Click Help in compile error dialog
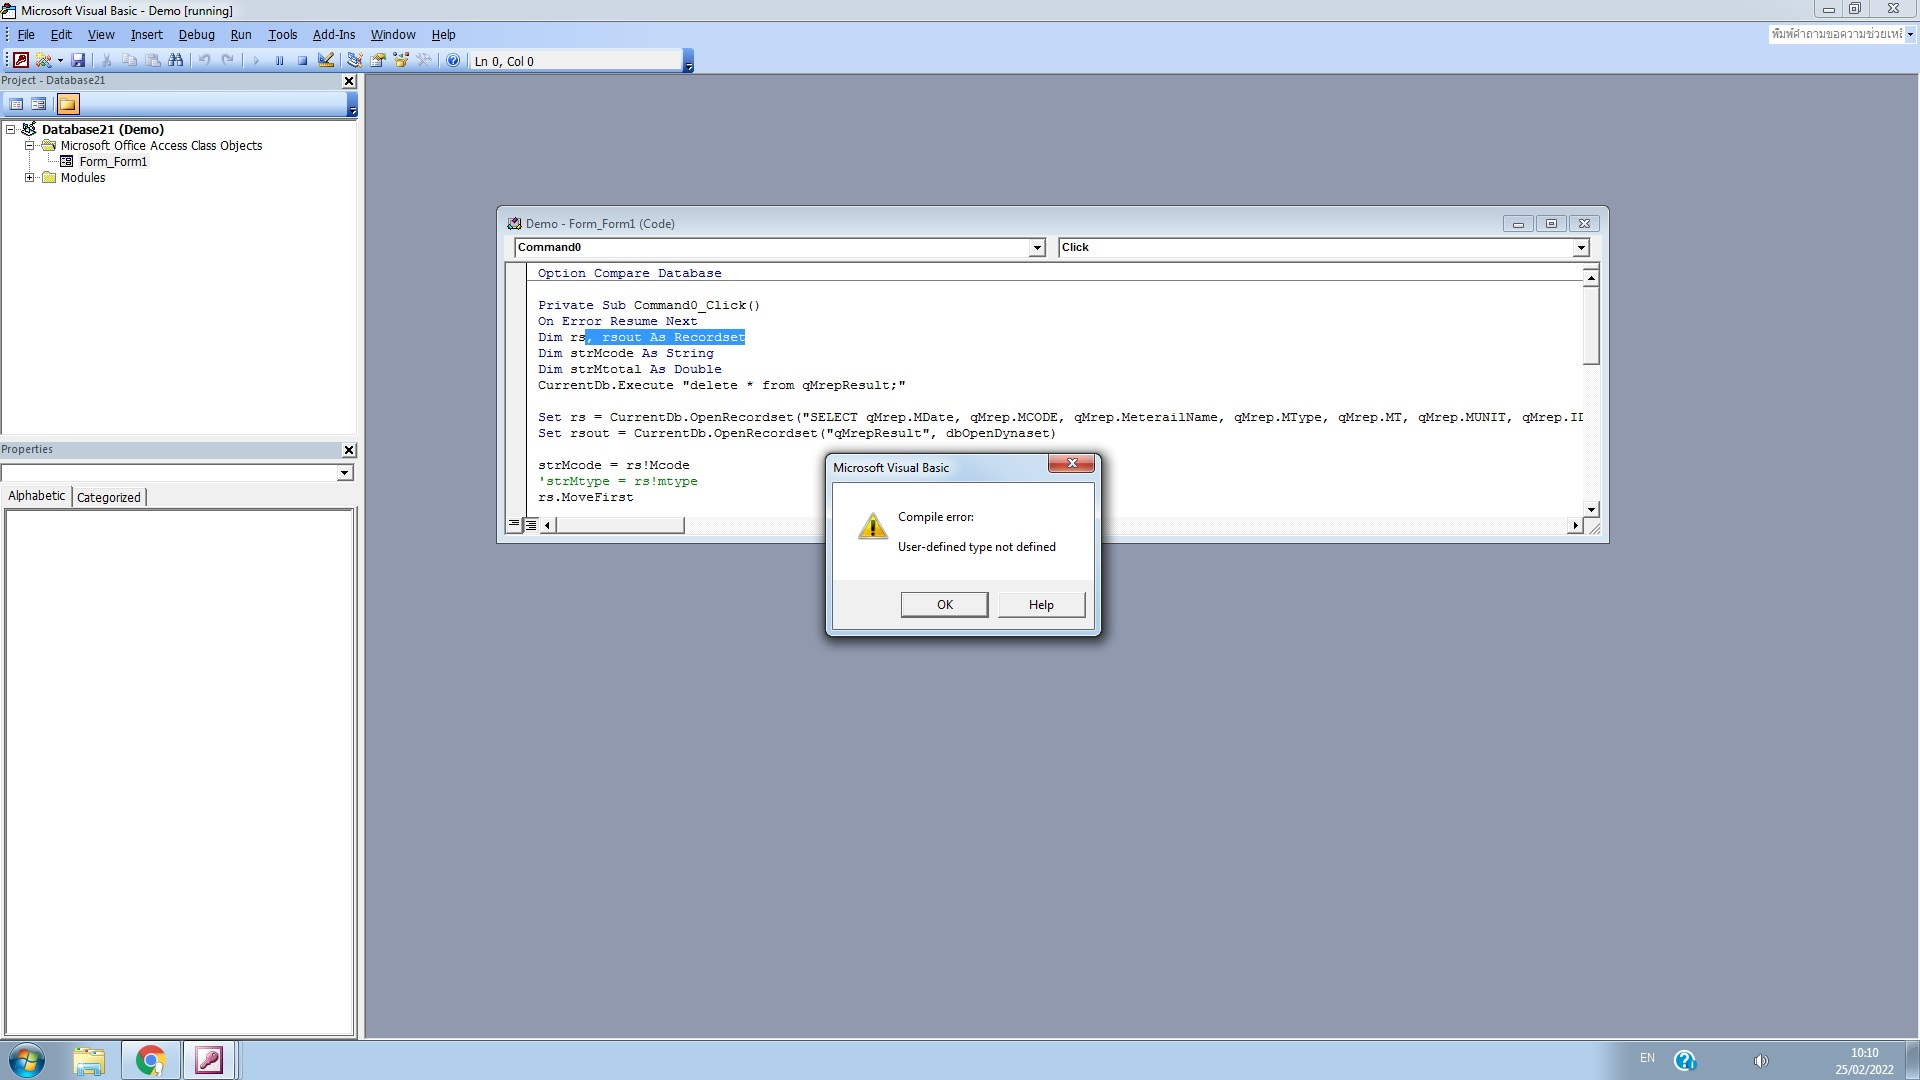 click(x=1041, y=604)
